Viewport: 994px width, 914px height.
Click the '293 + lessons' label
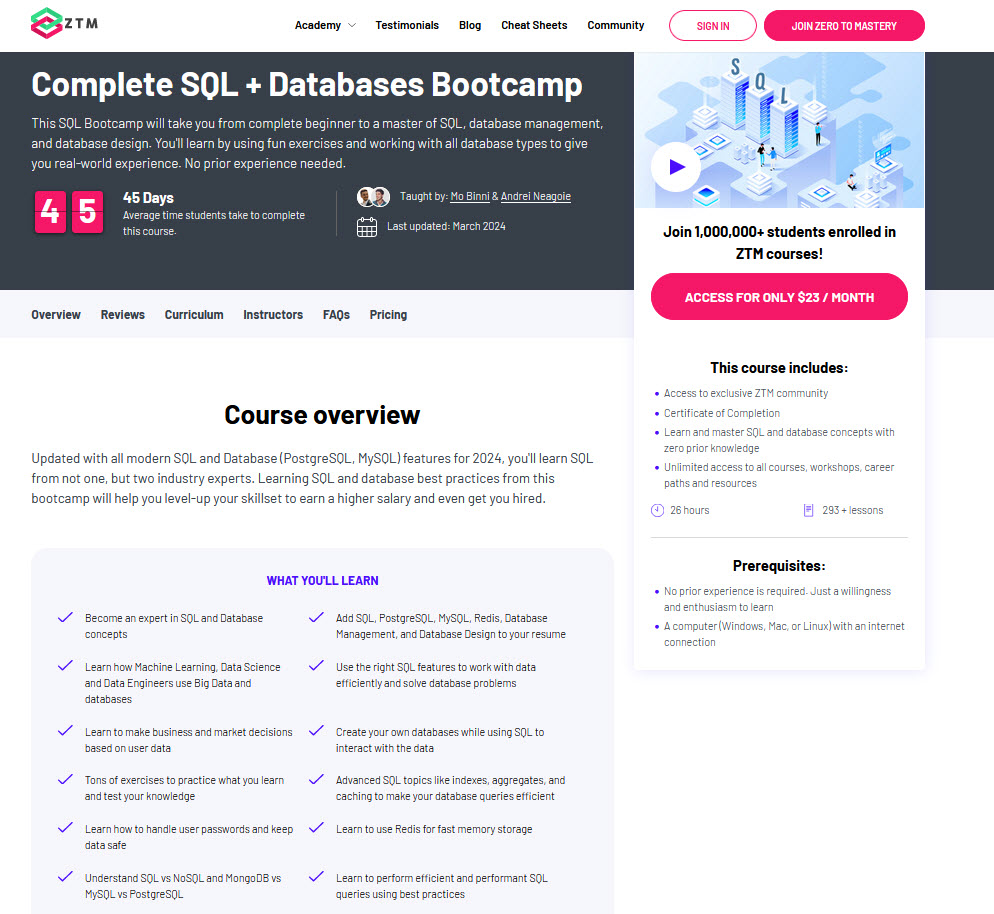853,510
